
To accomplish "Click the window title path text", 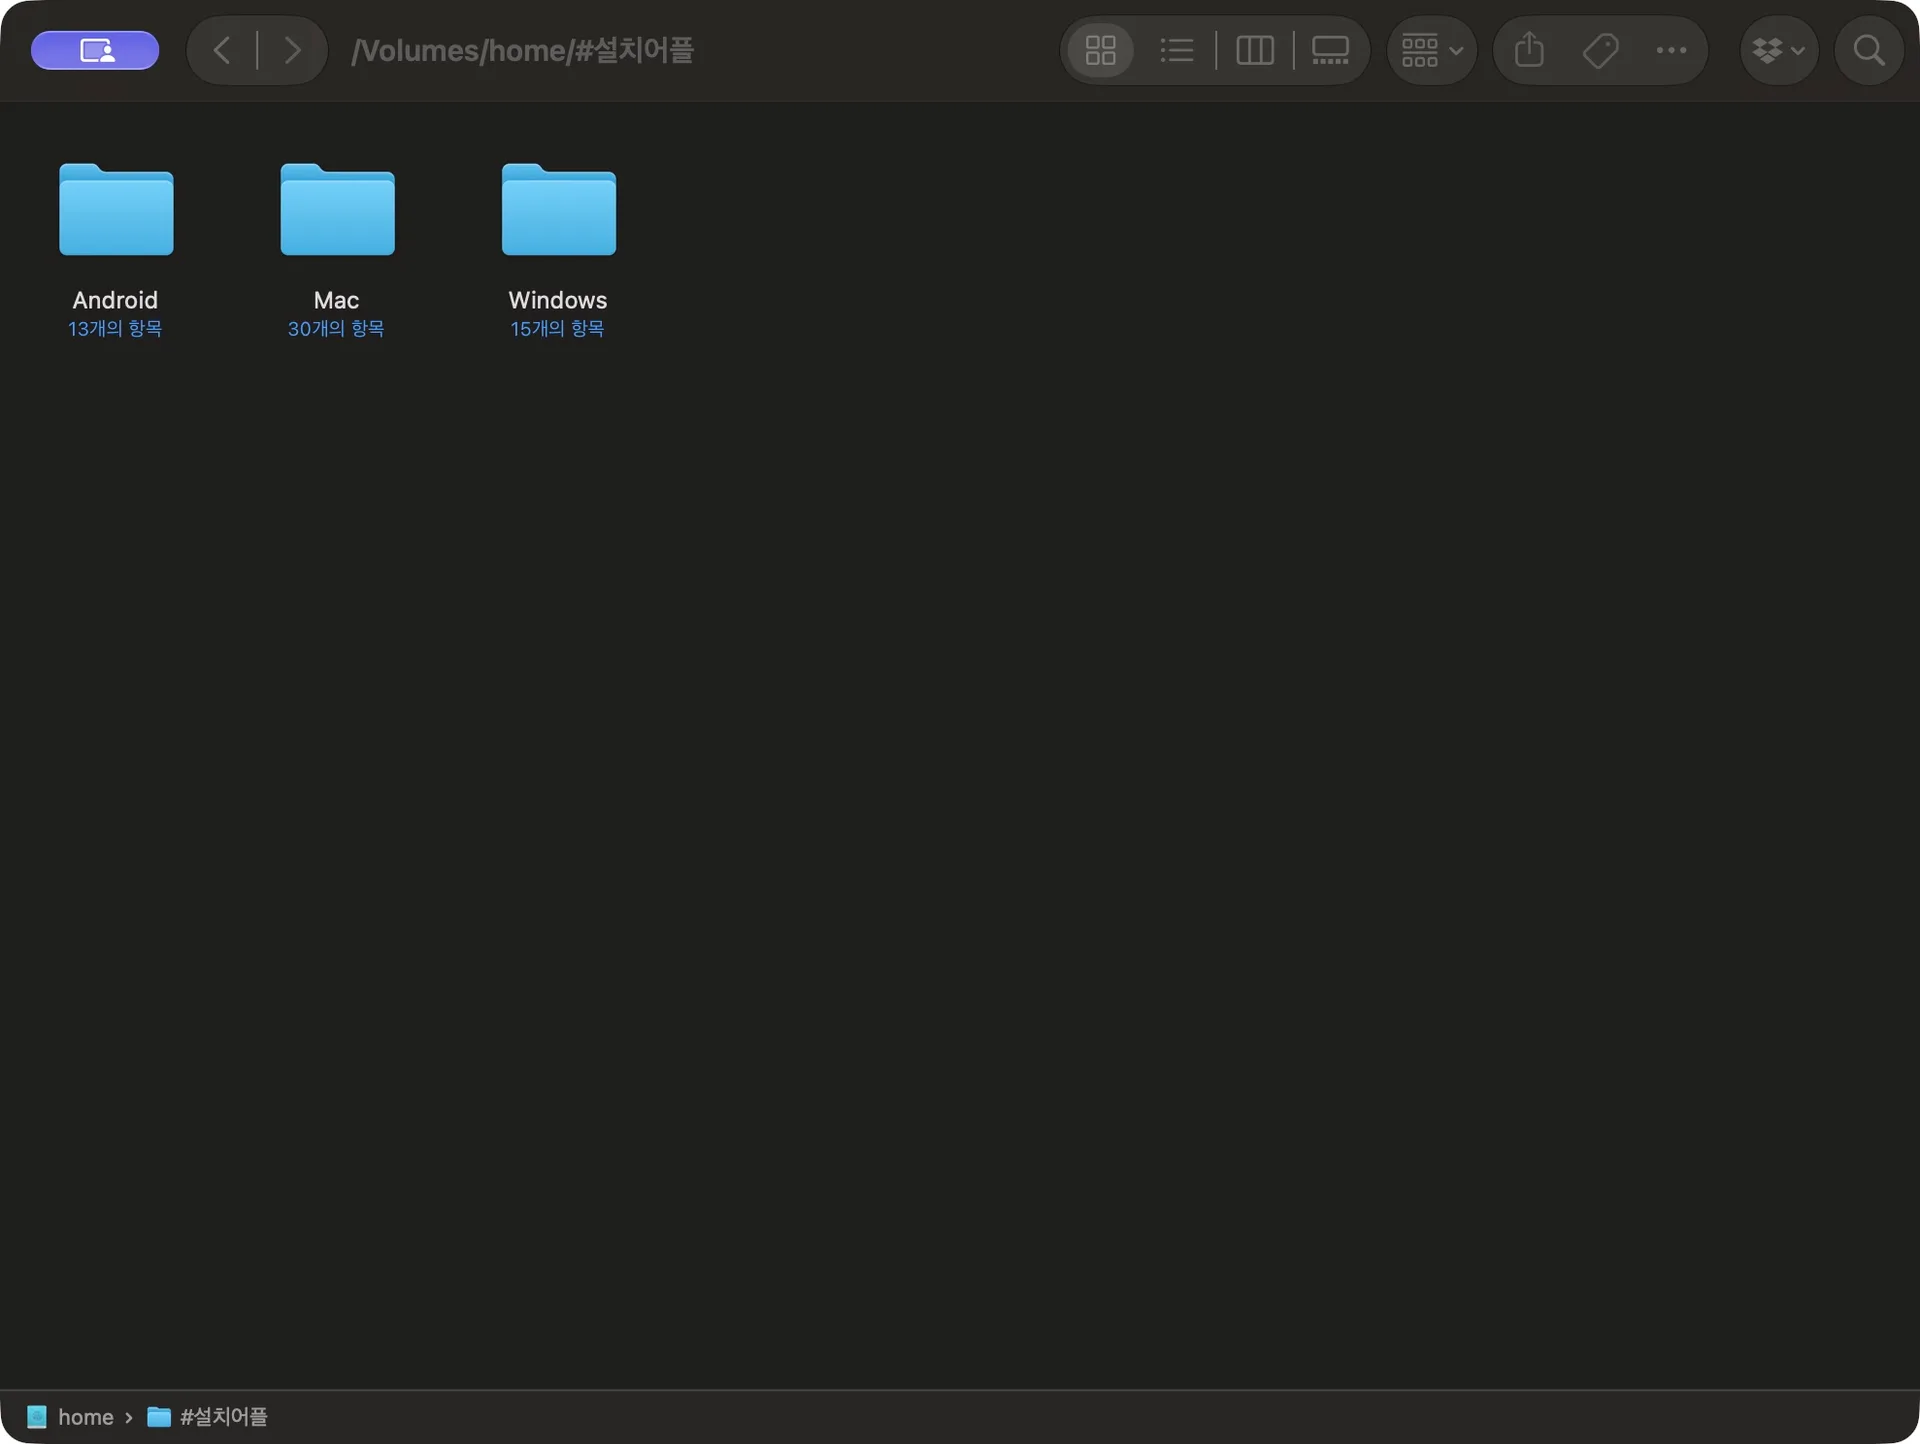I will click(522, 50).
